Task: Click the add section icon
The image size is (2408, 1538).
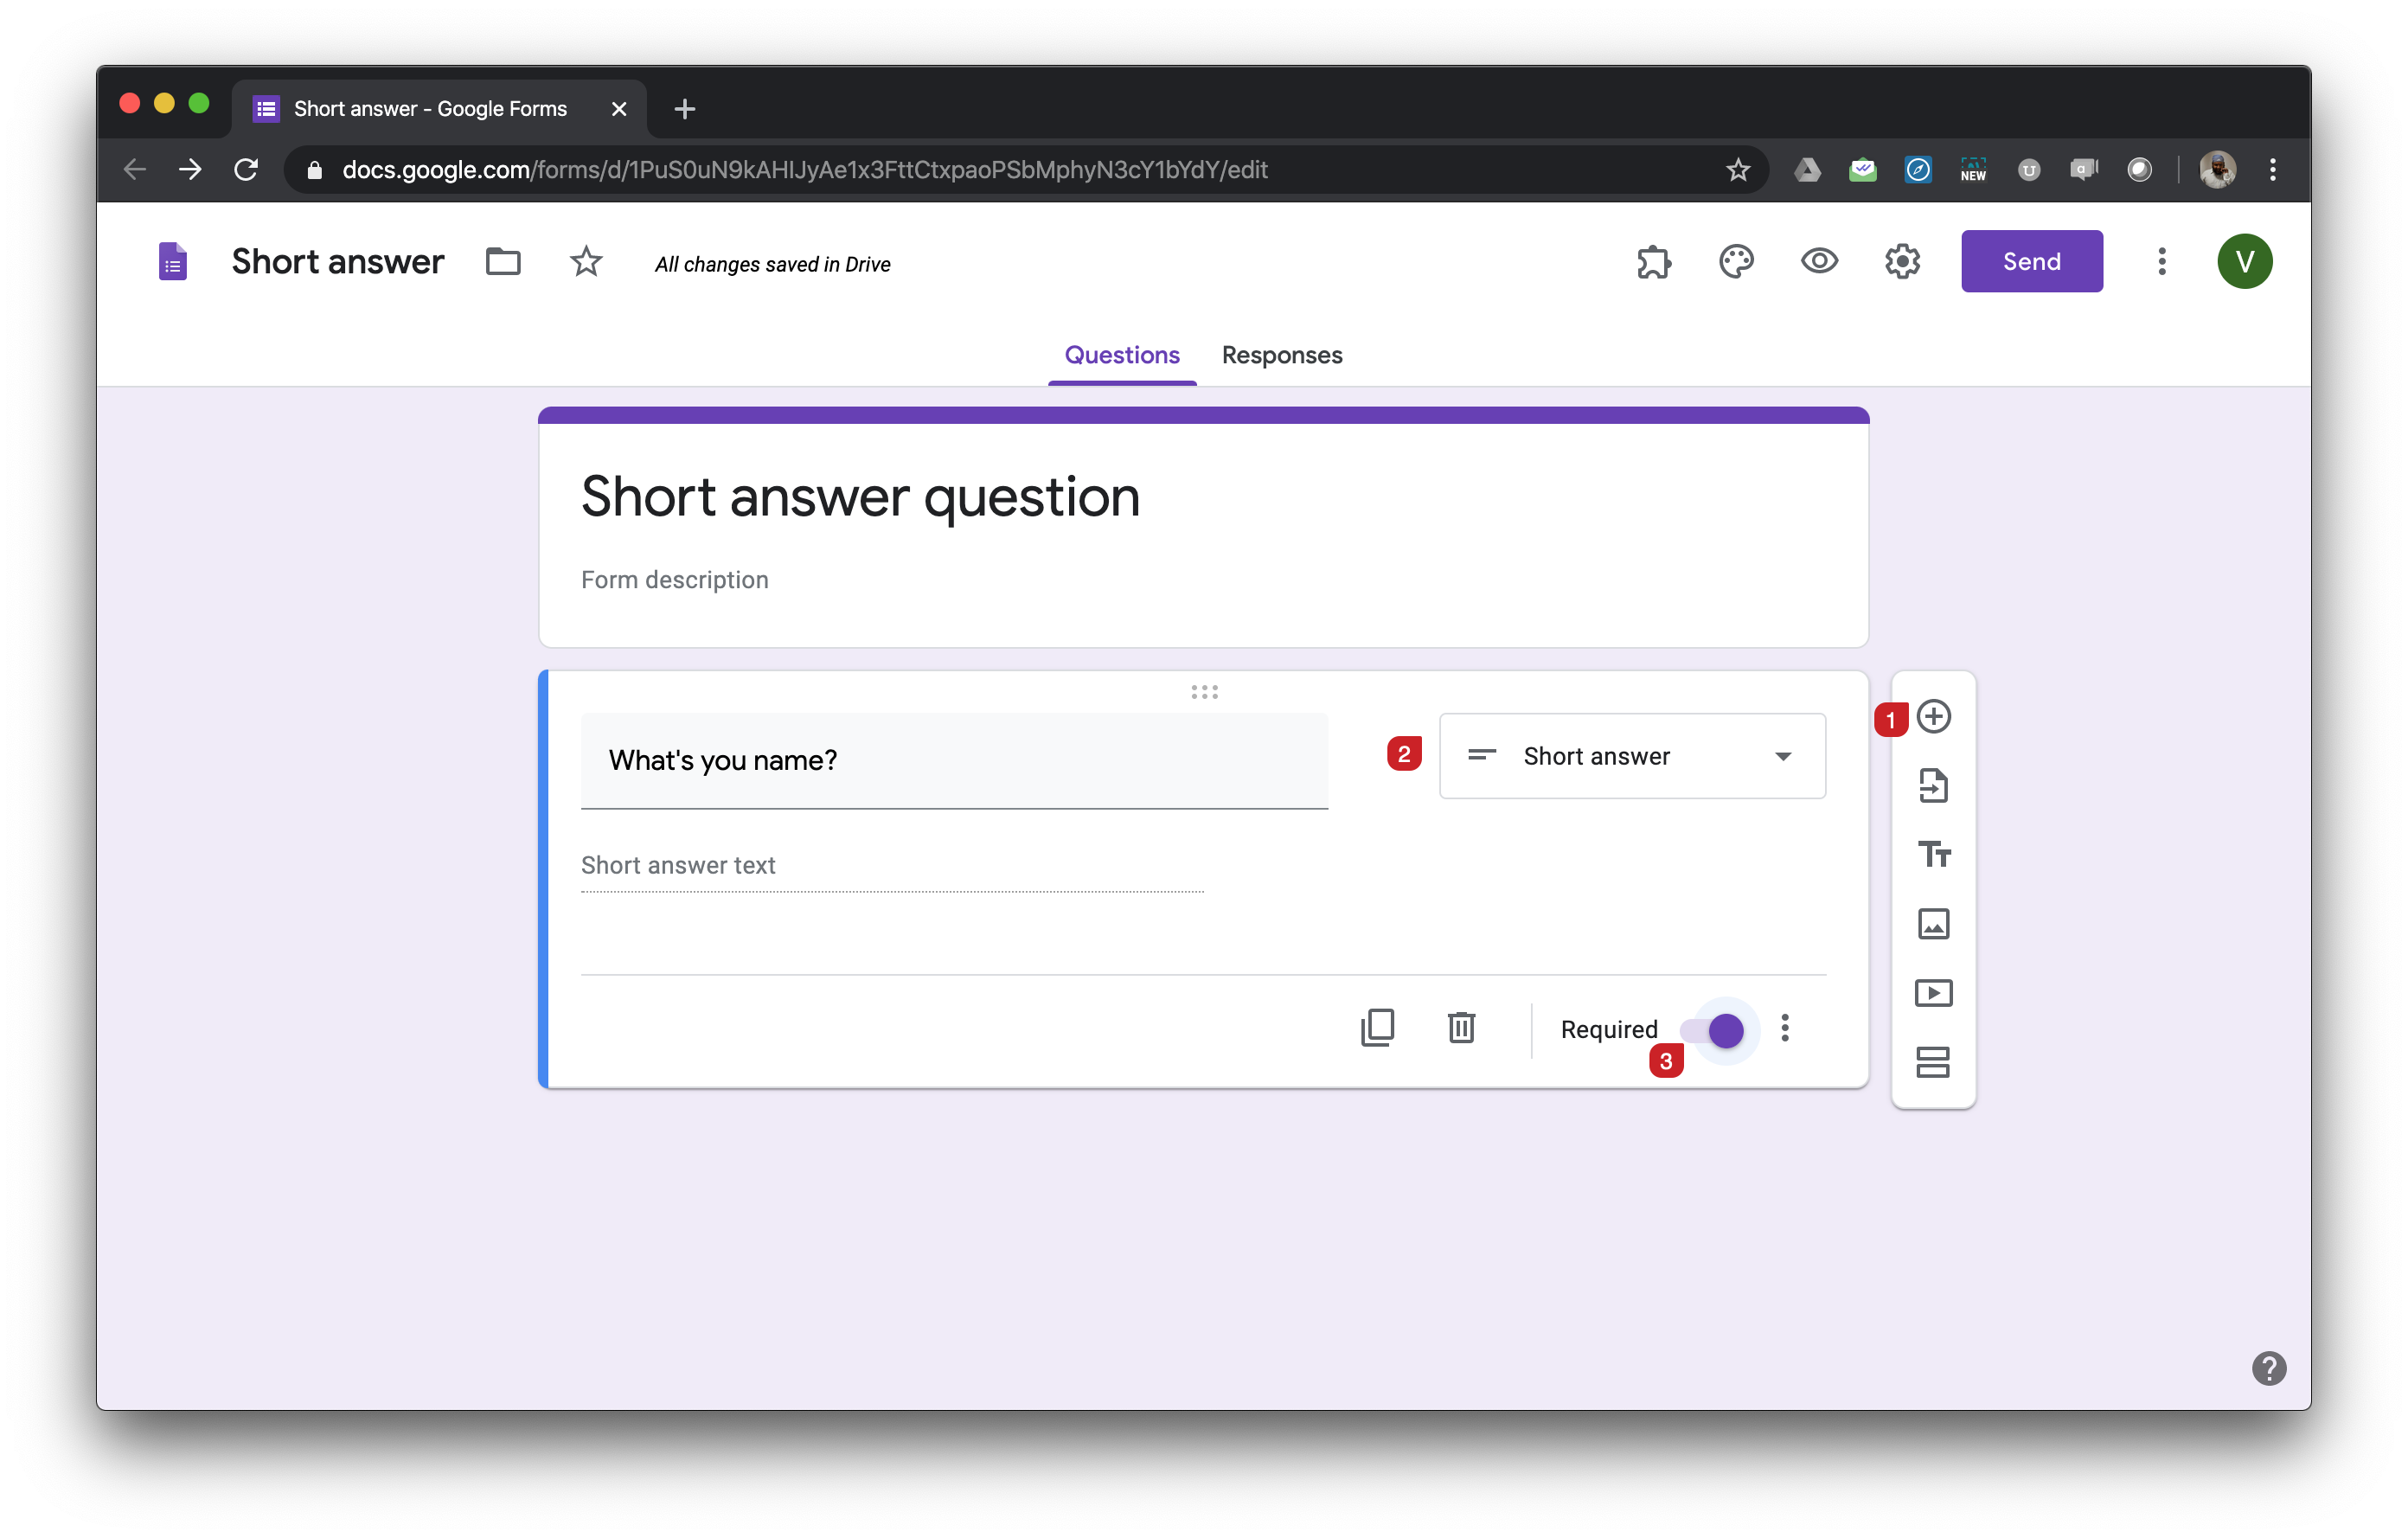Action: (x=1931, y=1059)
